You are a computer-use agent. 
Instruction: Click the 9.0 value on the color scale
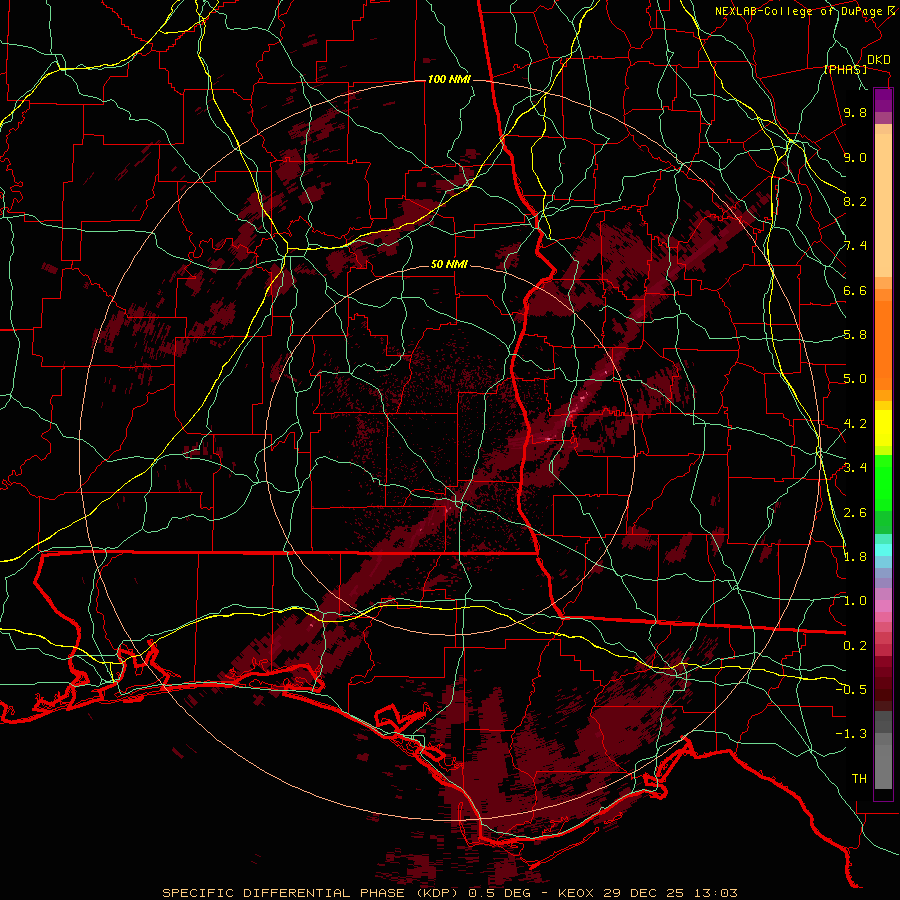pos(855,158)
